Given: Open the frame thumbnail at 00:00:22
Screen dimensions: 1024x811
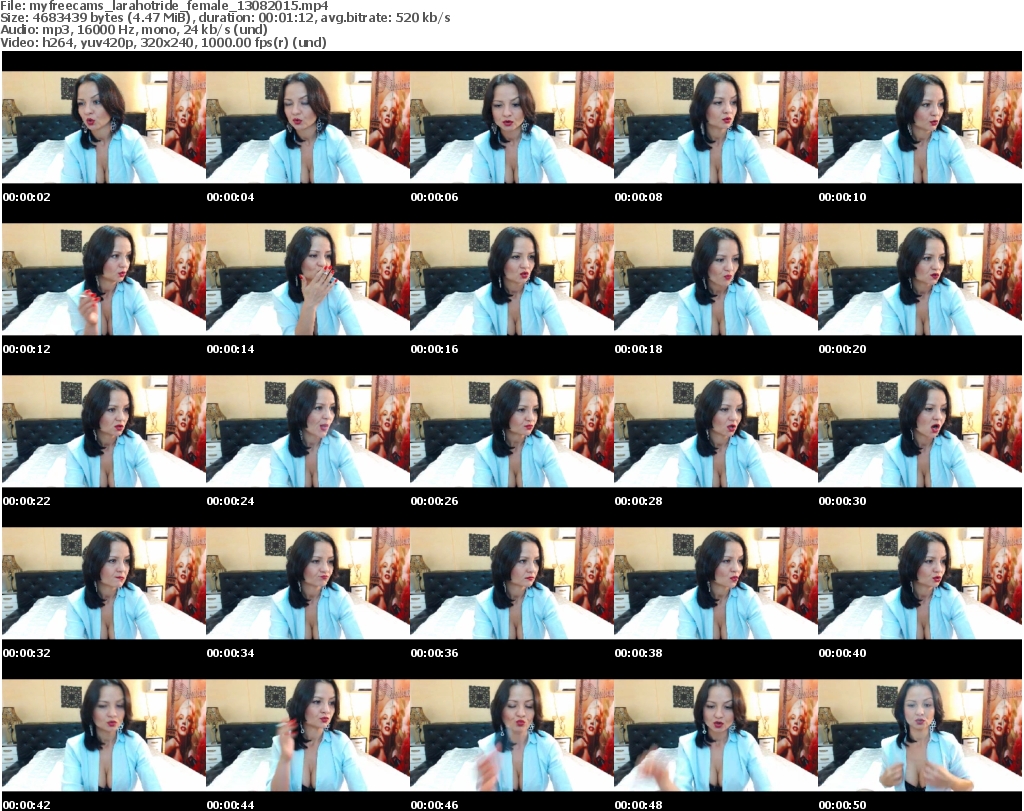Looking at the screenshot, I should tap(104, 431).
